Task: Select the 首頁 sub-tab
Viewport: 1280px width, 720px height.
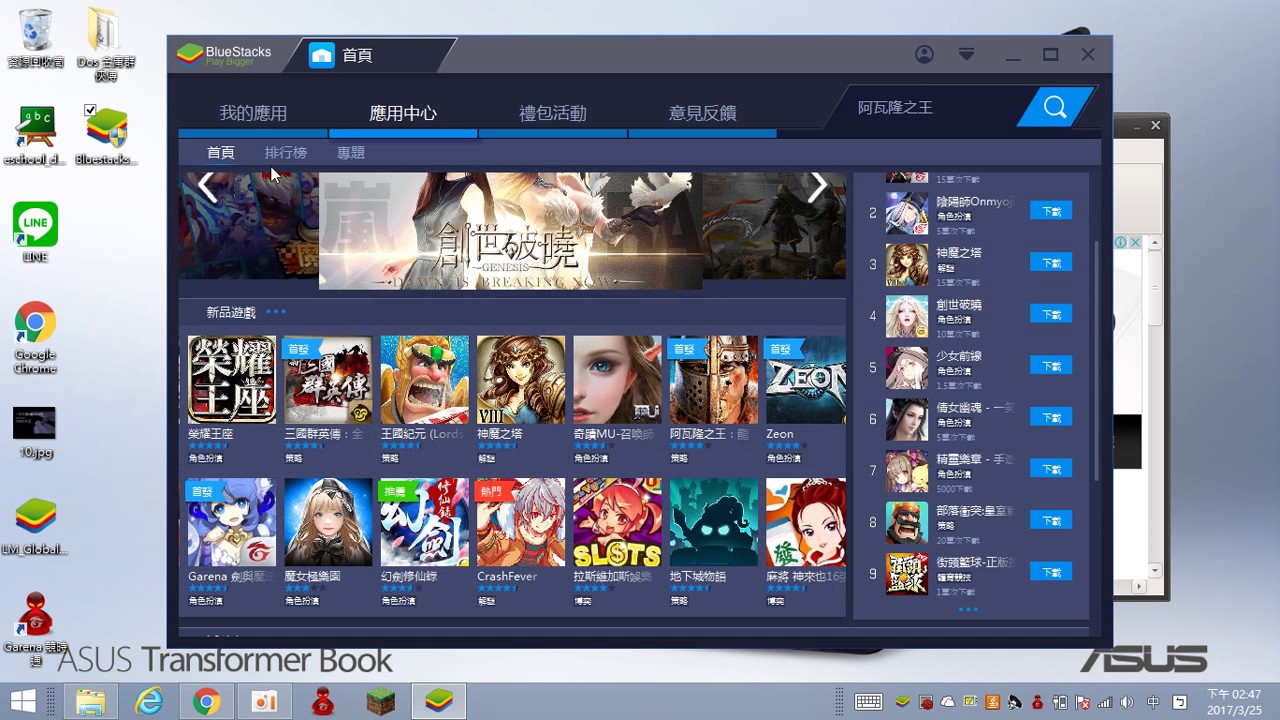Action: point(221,153)
